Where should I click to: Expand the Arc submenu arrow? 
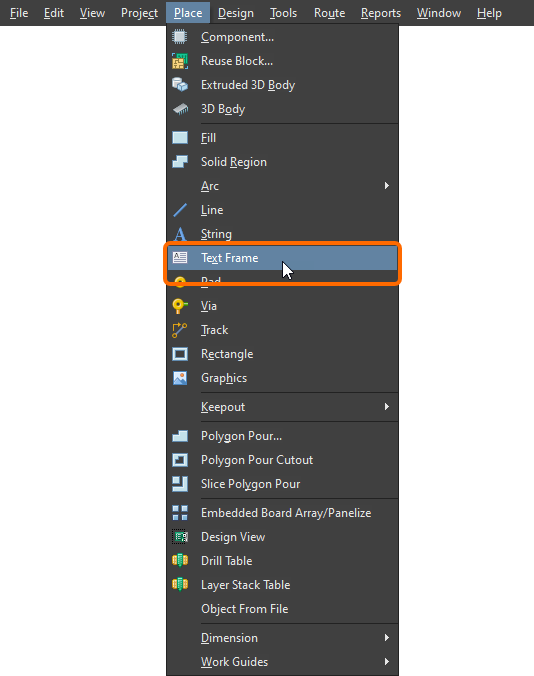click(x=387, y=186)
